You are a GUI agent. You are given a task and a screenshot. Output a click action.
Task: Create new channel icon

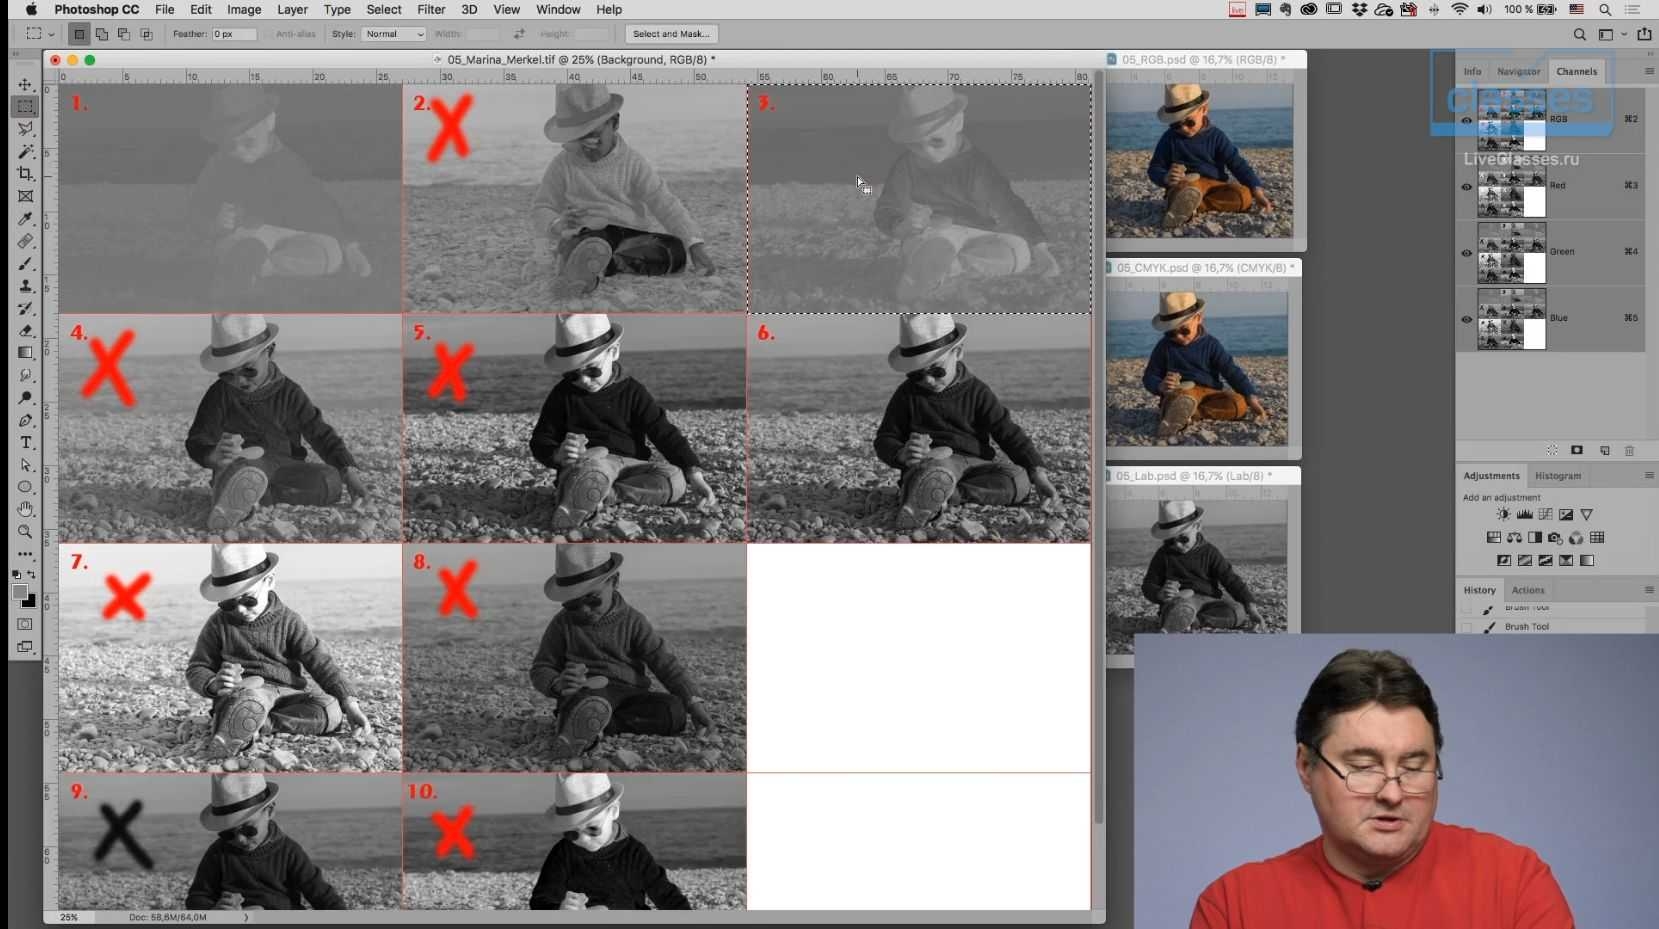[1604, 451]
